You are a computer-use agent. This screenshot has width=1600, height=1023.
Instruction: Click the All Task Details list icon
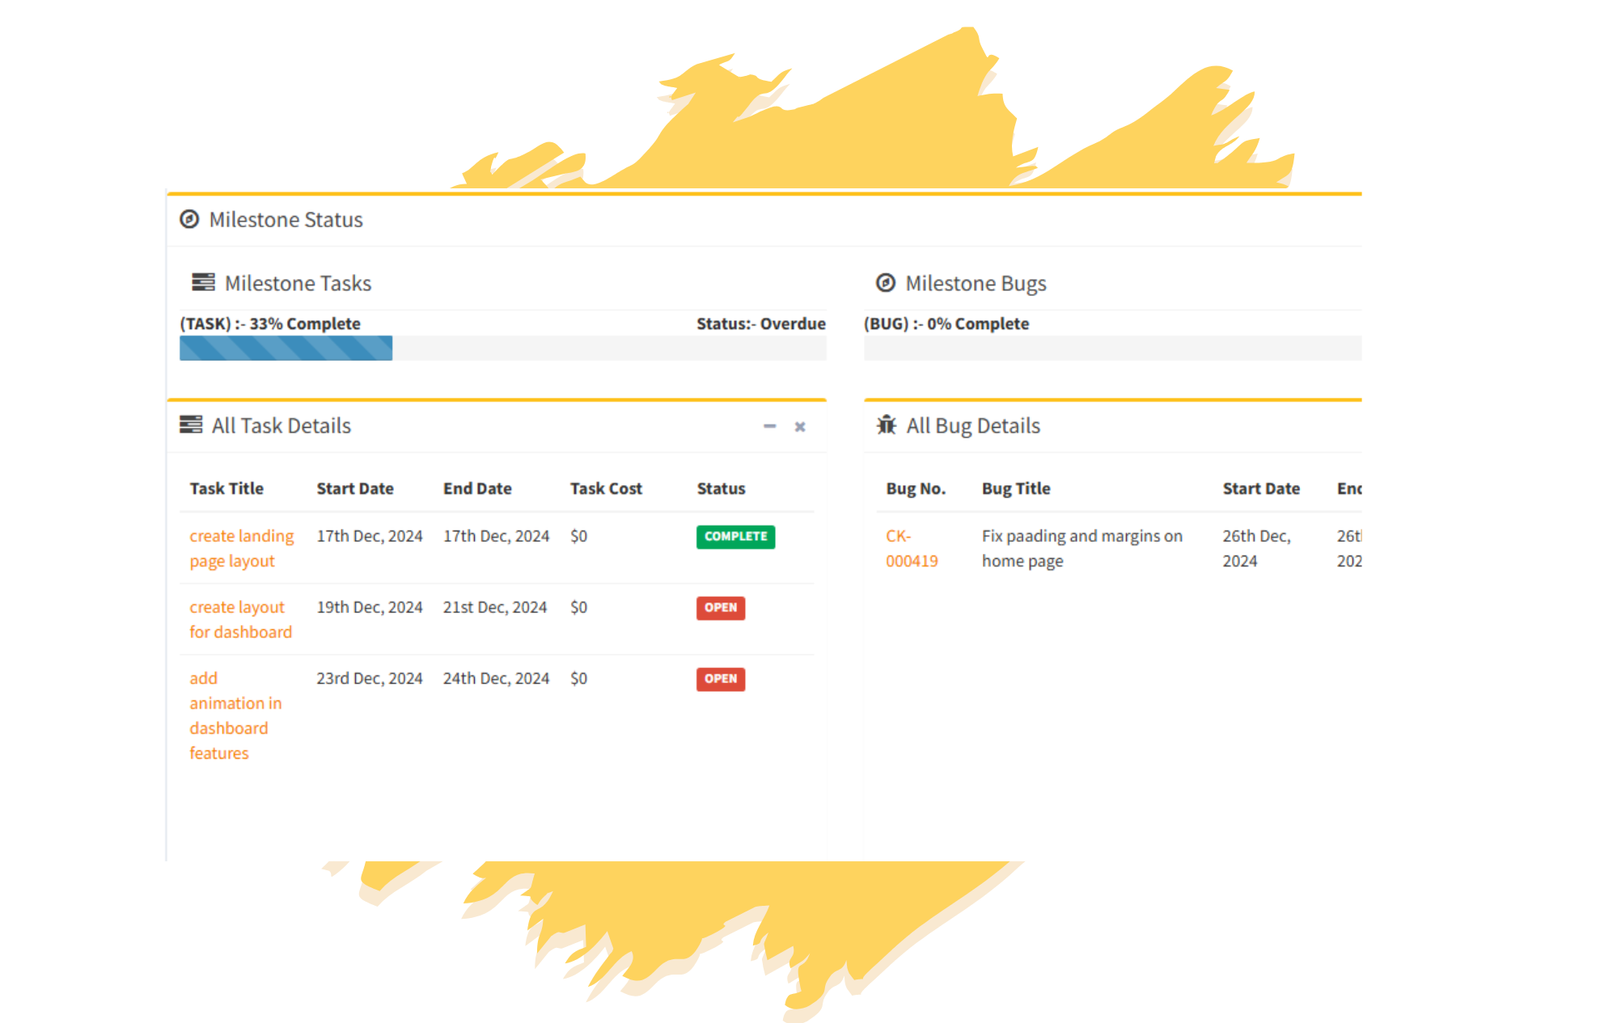pyautogui.click(x=191, y=425)
